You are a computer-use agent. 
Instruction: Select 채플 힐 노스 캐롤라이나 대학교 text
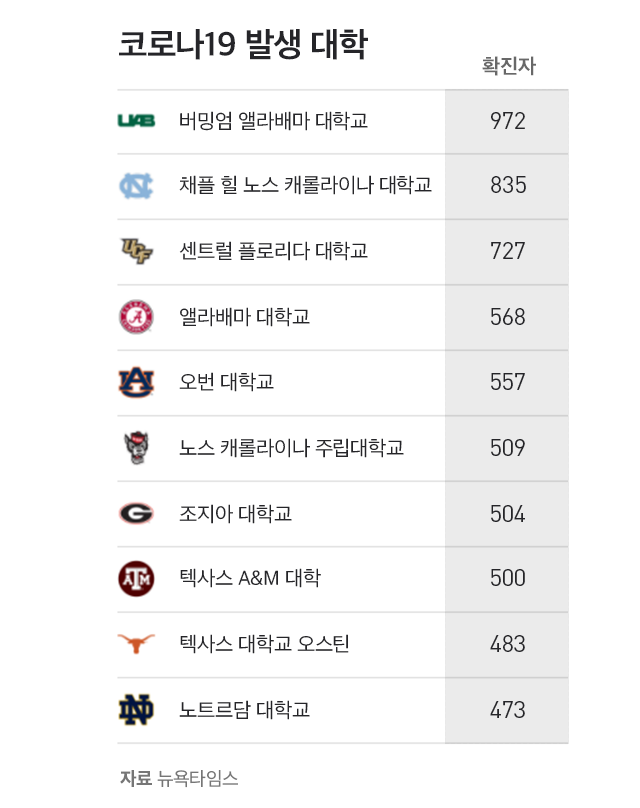[305, 186]
